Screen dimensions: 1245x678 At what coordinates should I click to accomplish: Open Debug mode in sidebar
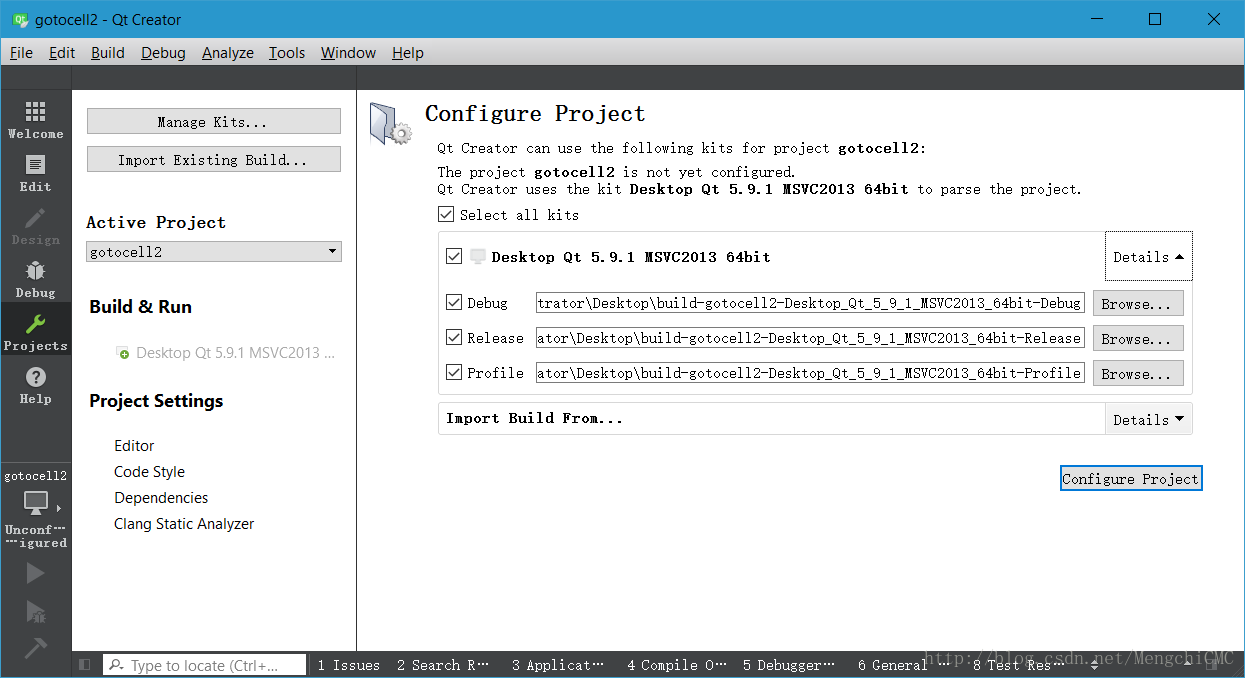pyautogui.click(x=35, y=278)
